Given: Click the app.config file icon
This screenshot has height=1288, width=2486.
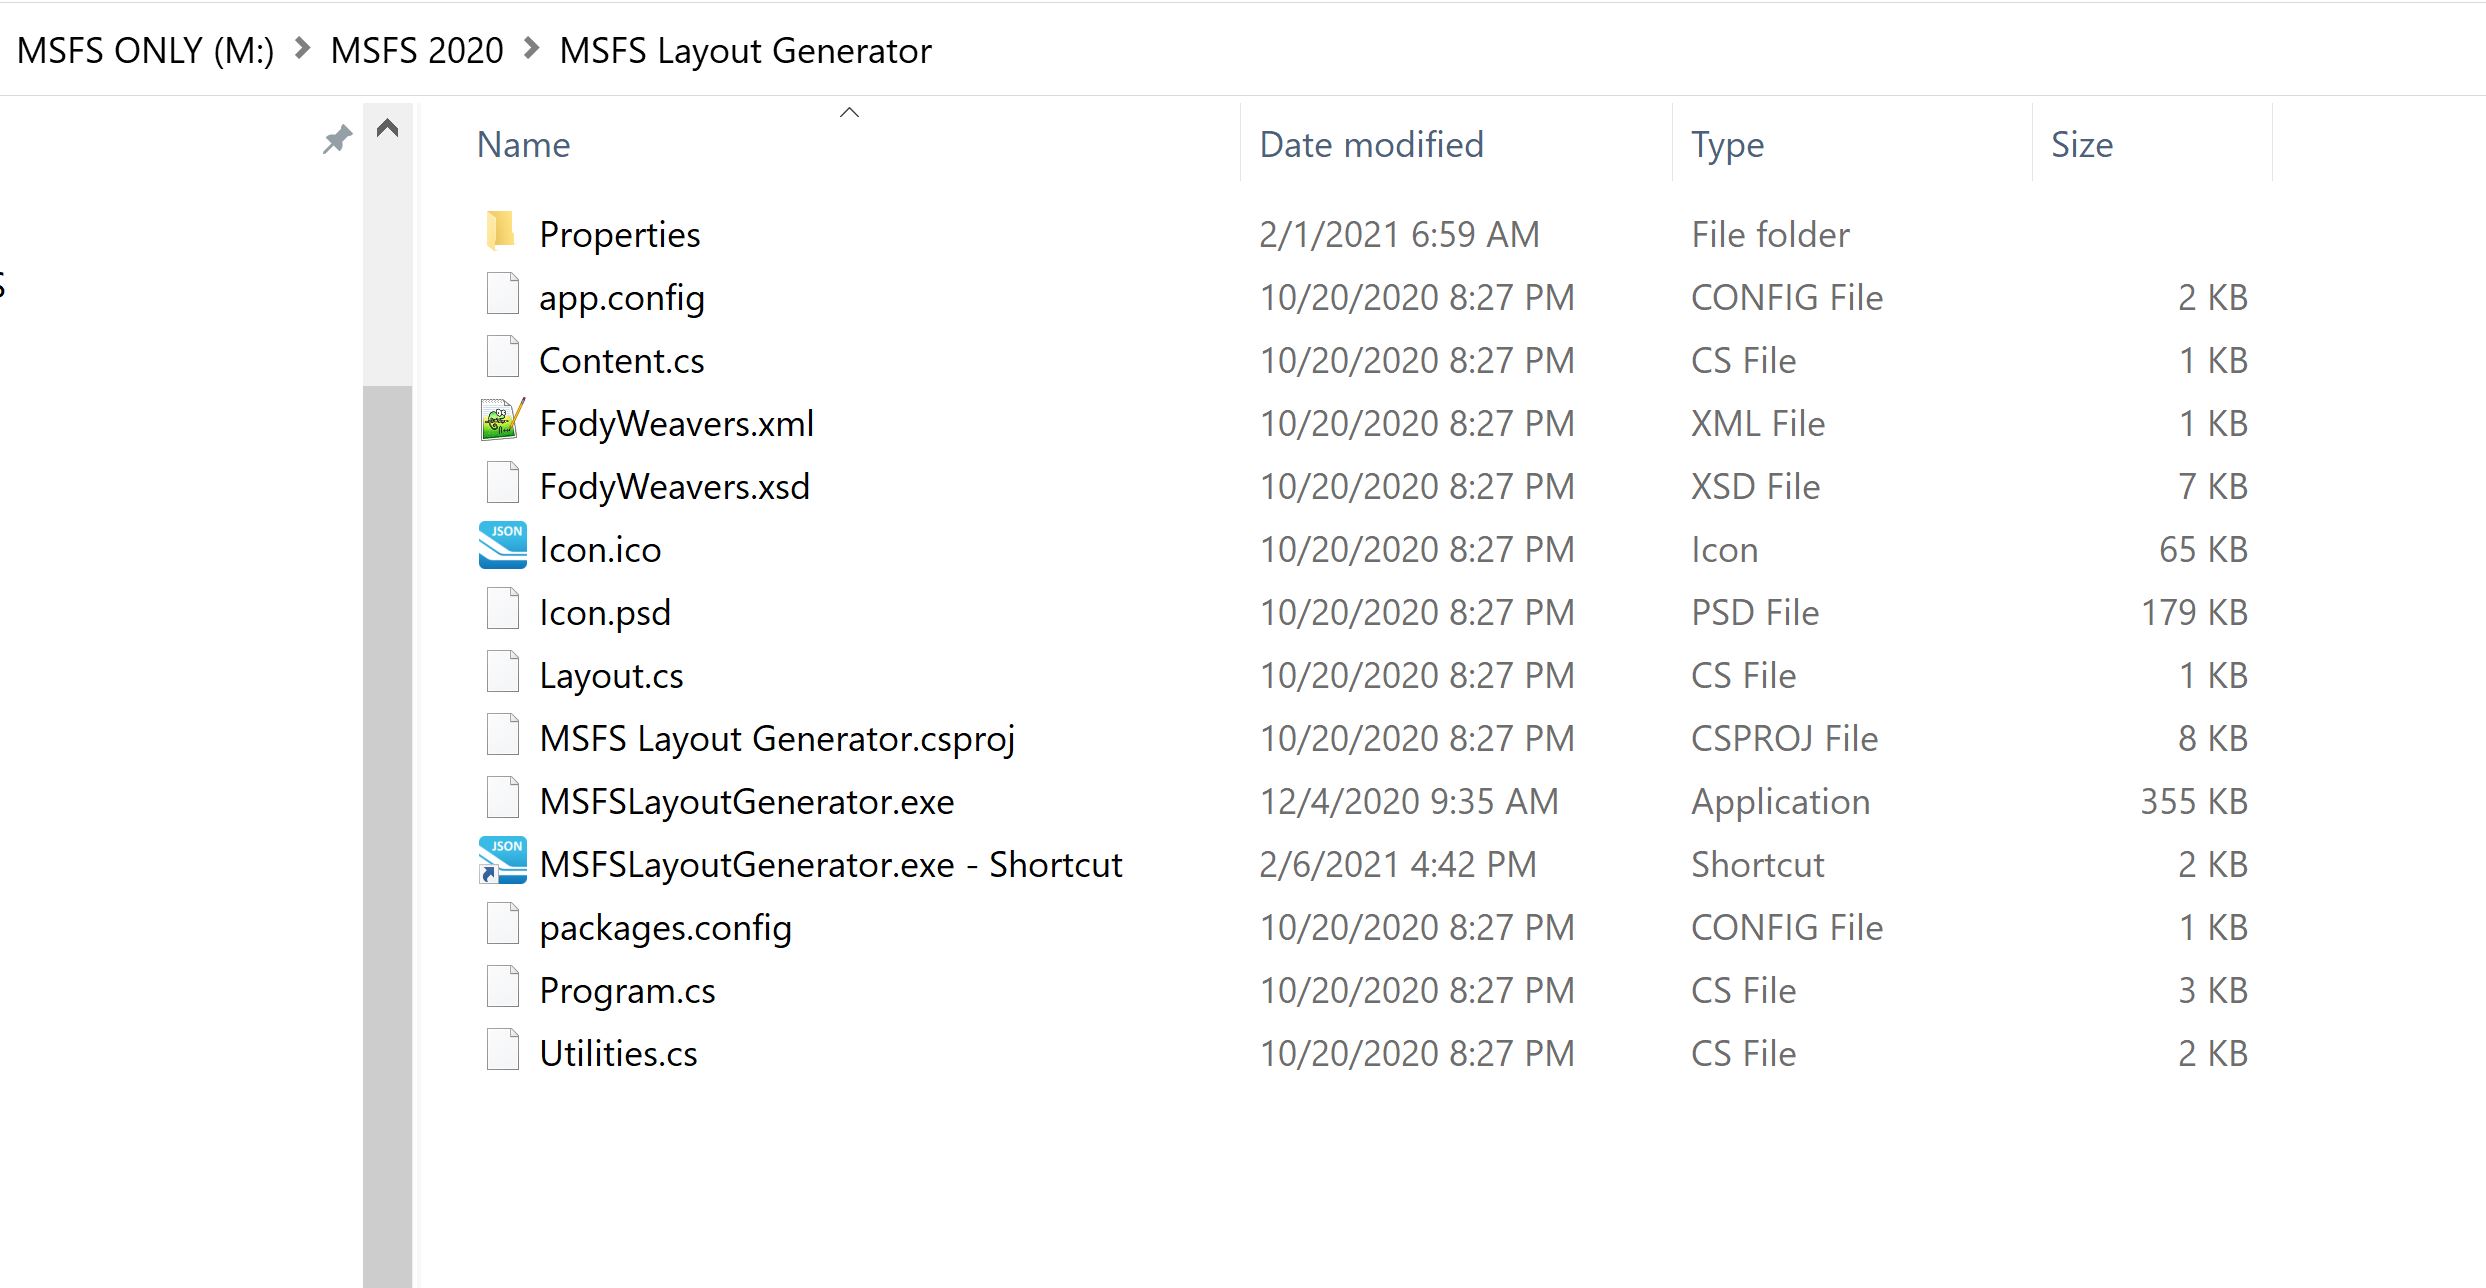Looking at the screenshot, I should coord(502,295).
